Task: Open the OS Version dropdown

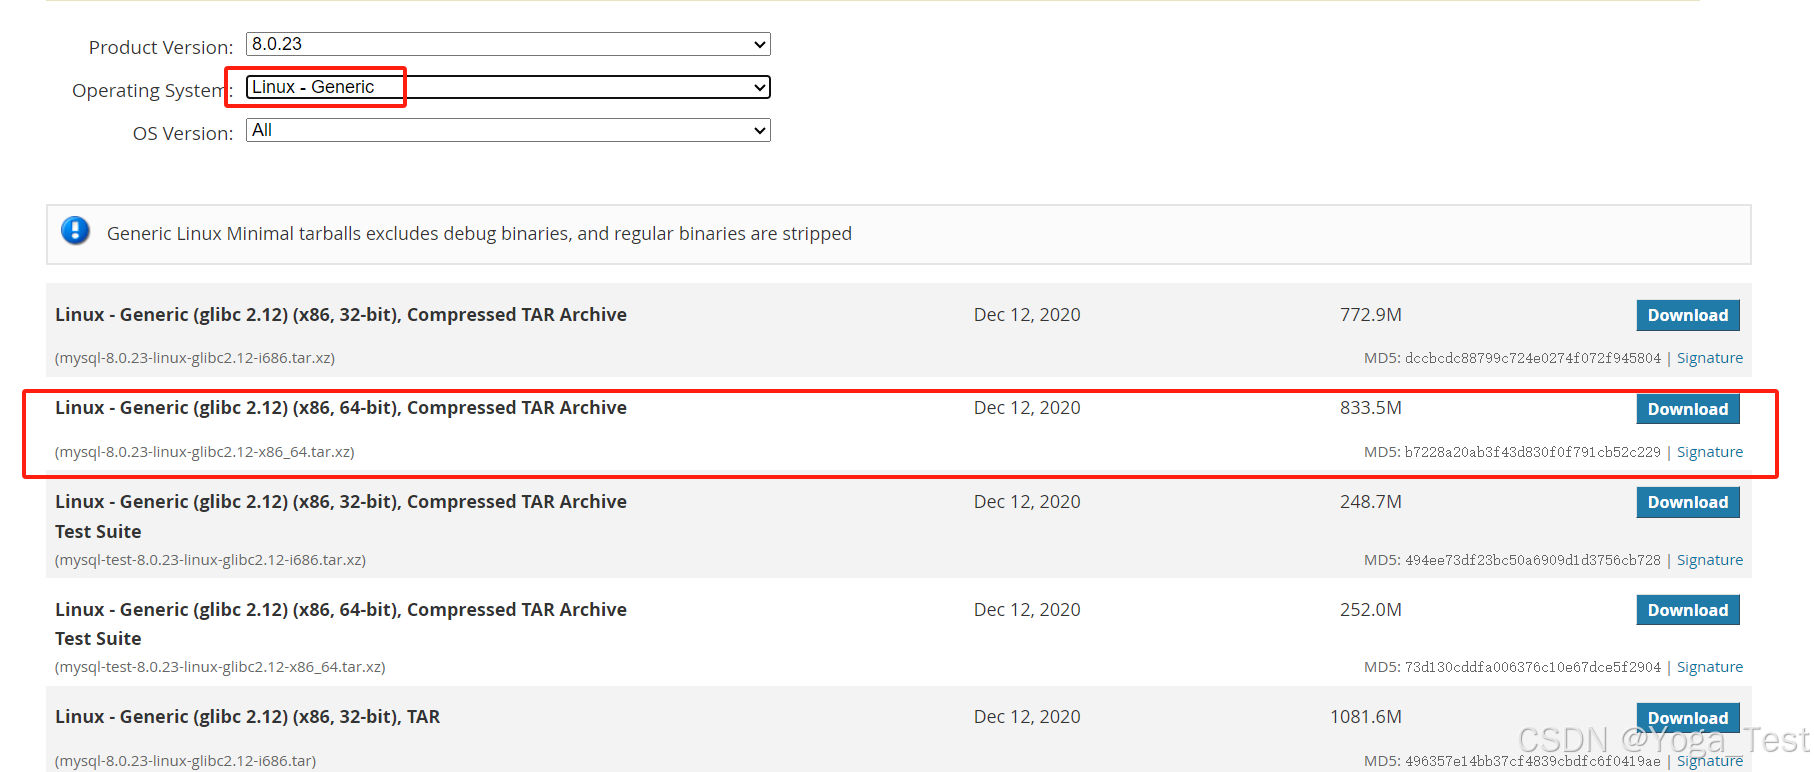Action: [508, 130]
